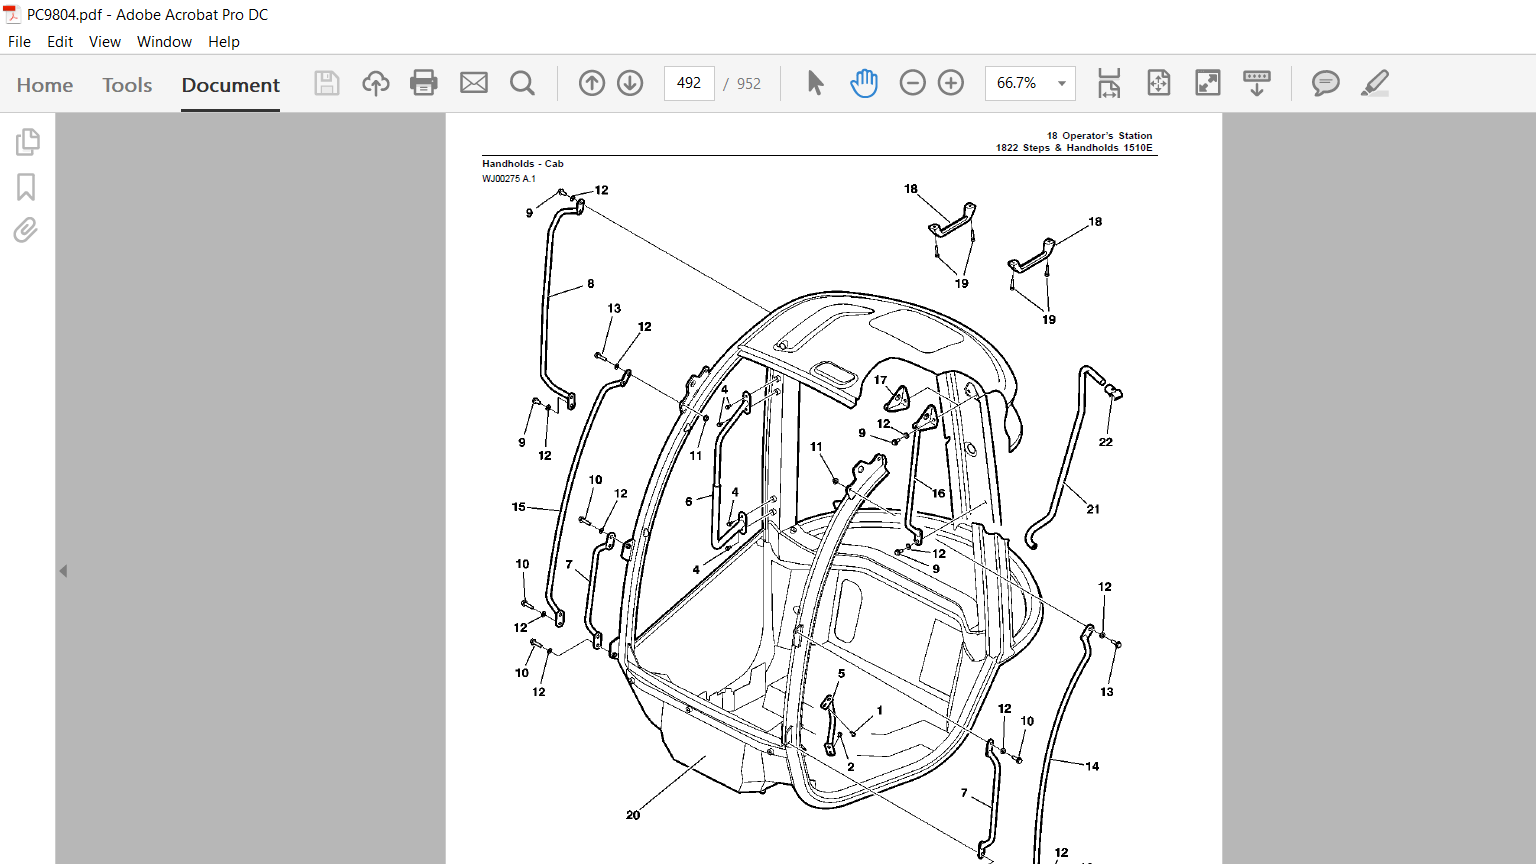Screen dimensions: 1536x864
Task: Enter full screen mode icon
Action: pos(1208,83)
